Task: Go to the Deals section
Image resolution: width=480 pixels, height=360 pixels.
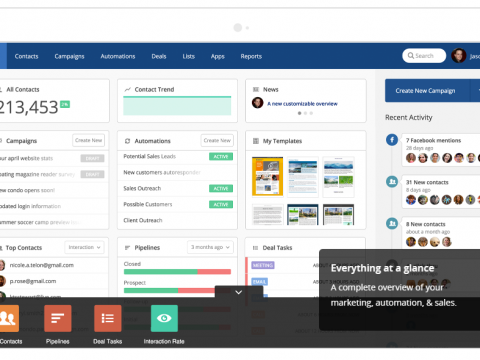Action: tap(159, 56)
